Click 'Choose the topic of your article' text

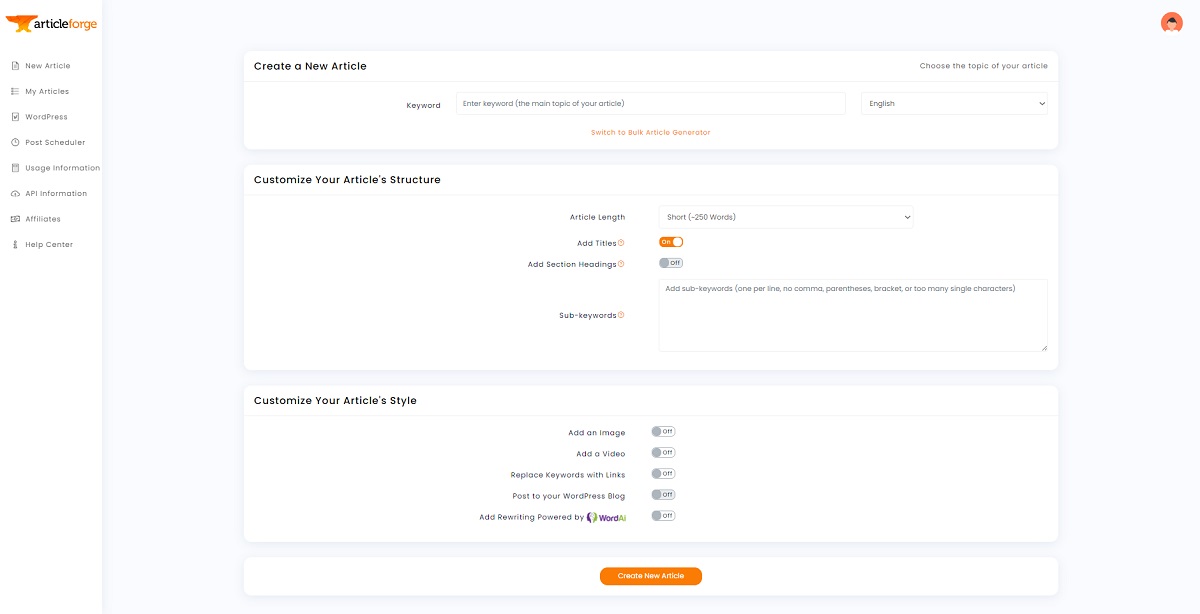pos(984,66)
